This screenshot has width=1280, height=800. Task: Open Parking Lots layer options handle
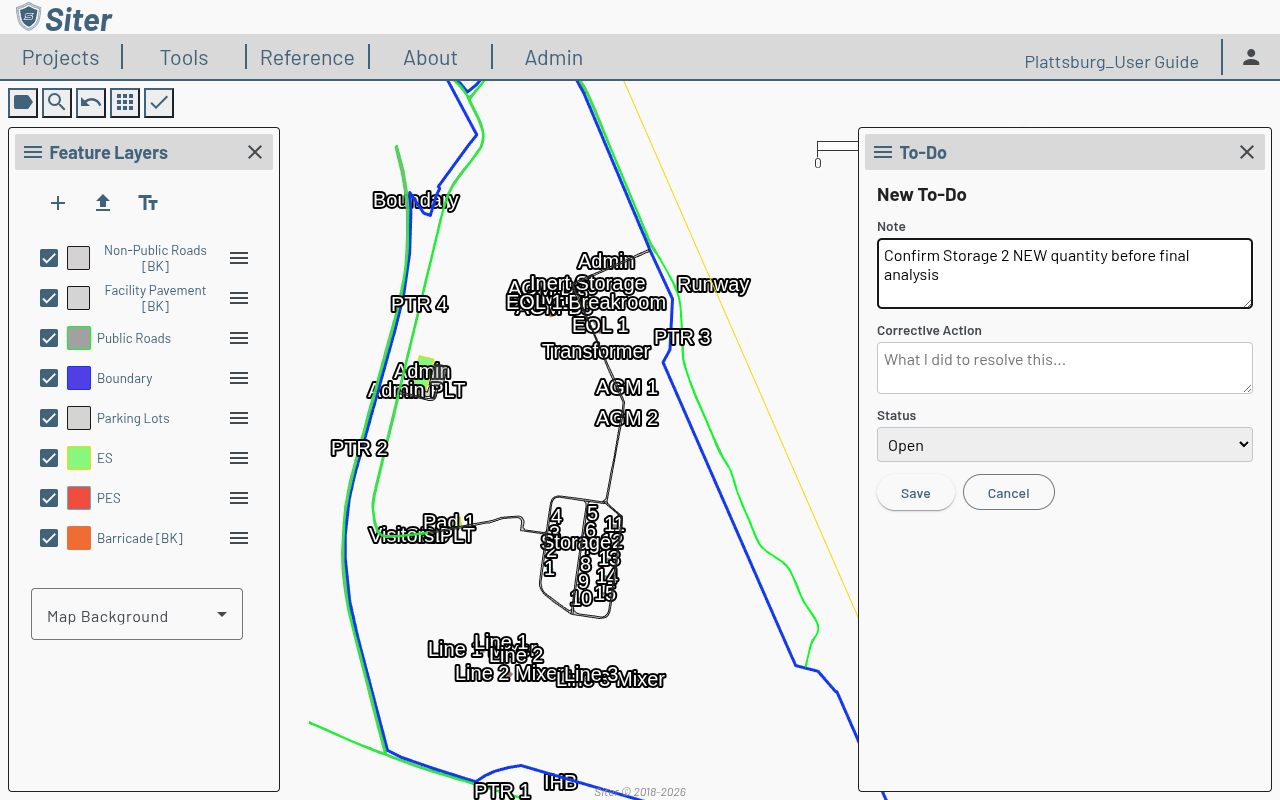pyautogui.click(x=239, y=418)
